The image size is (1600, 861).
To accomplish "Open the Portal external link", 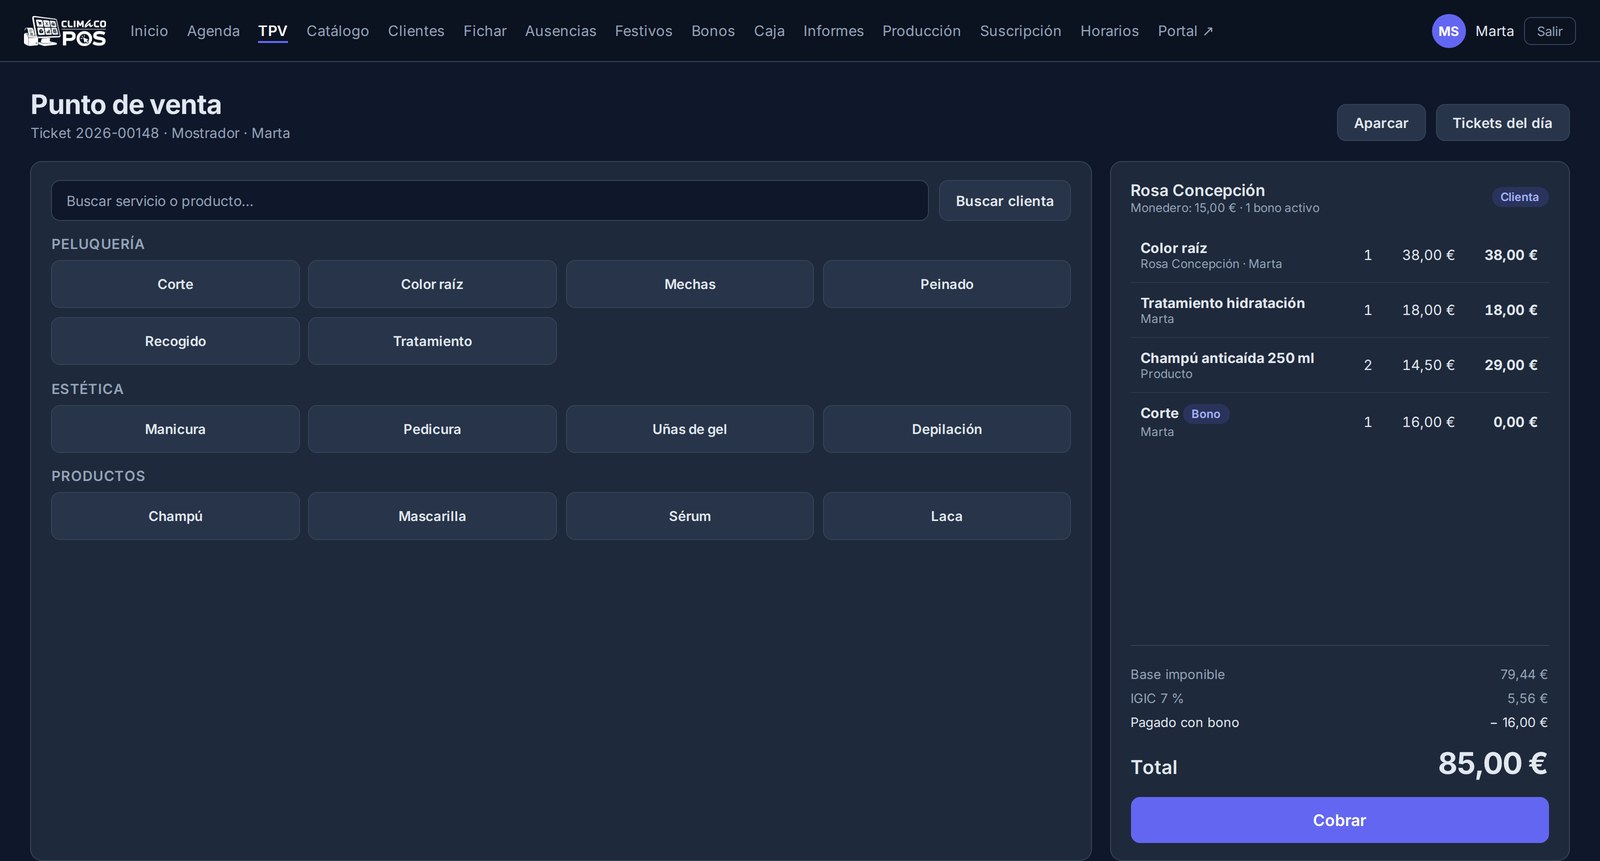I will [x=1185, y=31].
